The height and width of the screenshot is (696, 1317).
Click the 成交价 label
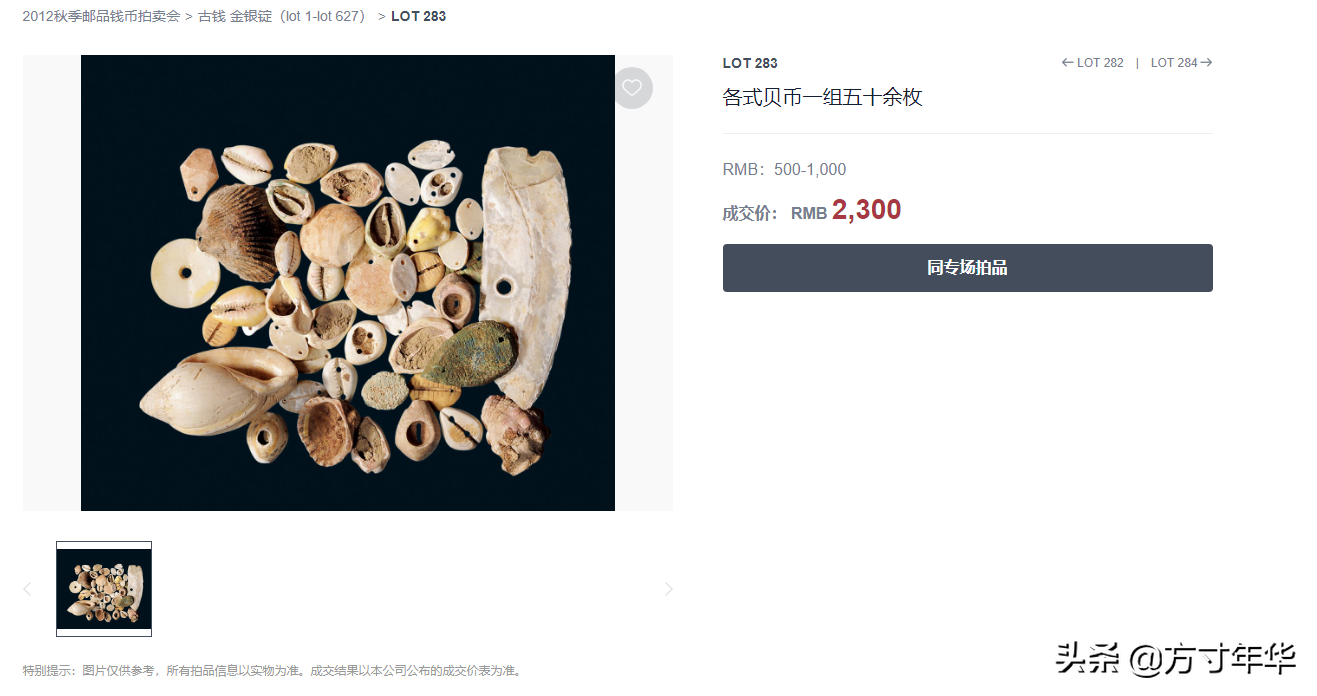tap(750, 213)
